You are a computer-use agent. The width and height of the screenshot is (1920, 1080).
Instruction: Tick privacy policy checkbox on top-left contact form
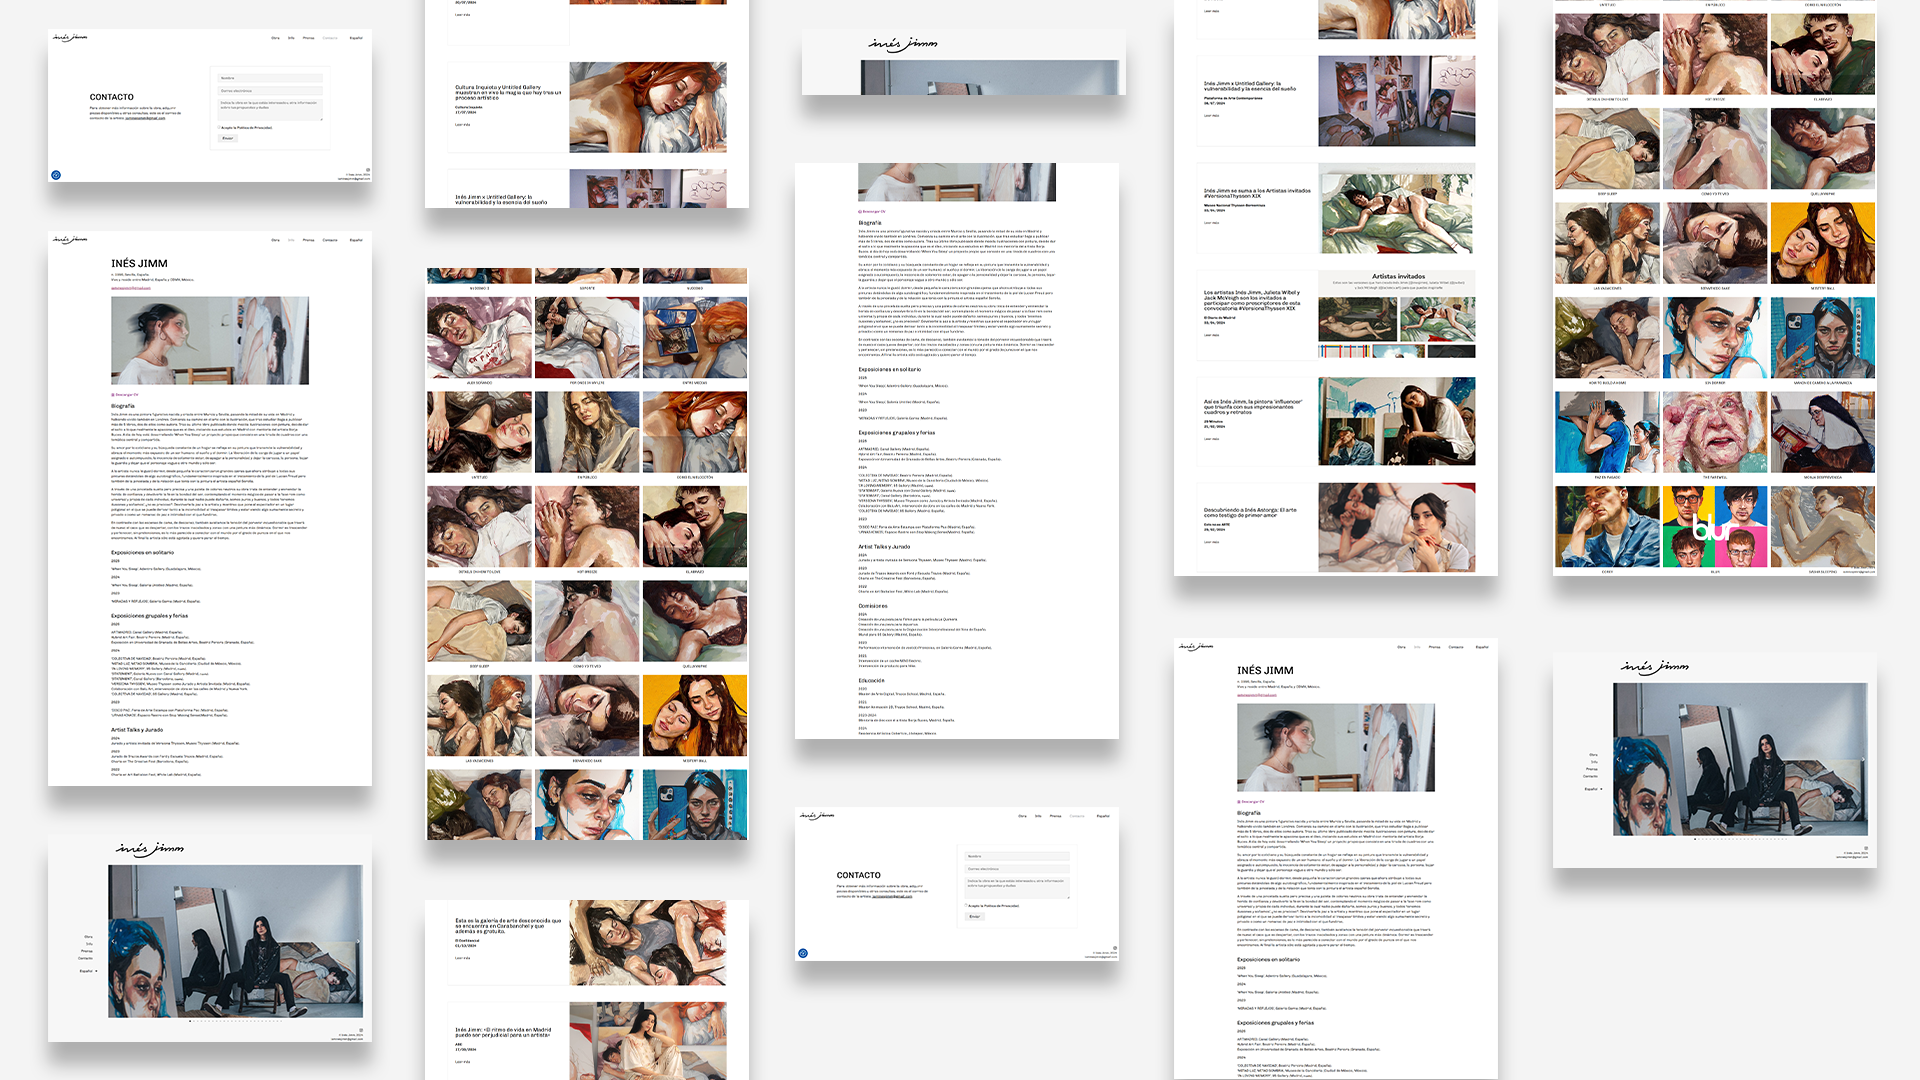pos(219,128)
